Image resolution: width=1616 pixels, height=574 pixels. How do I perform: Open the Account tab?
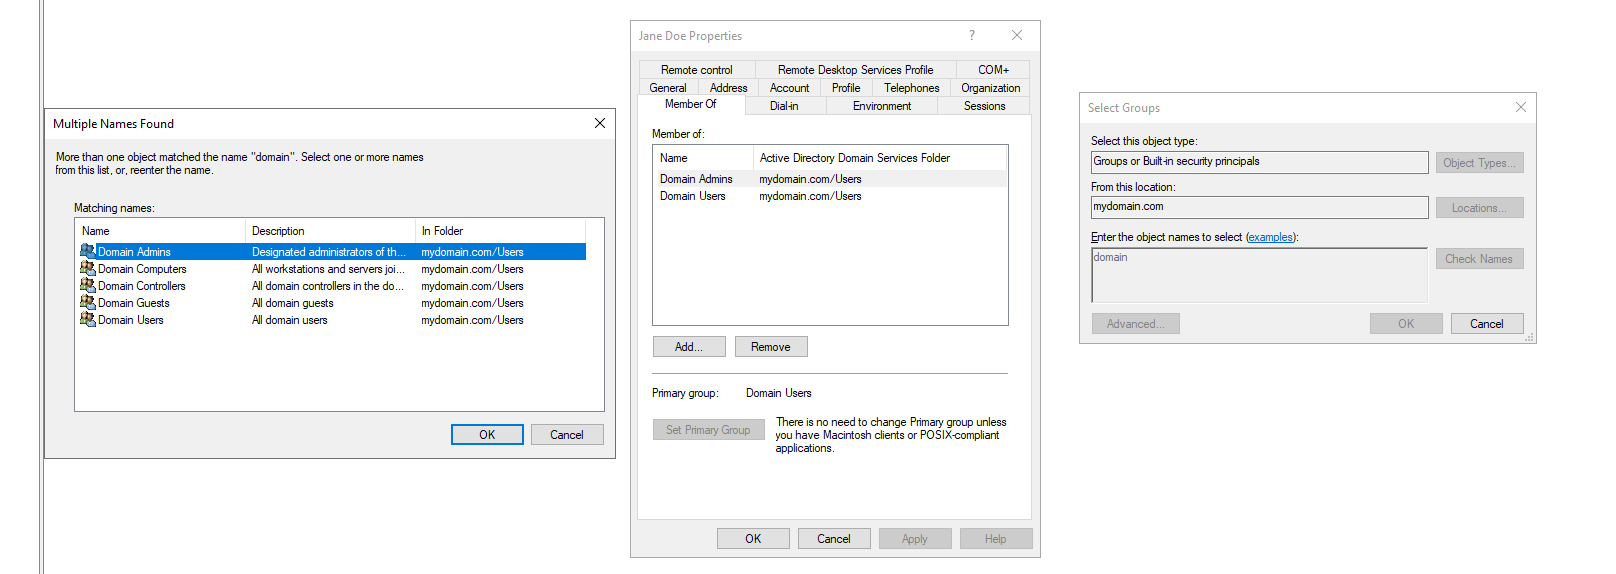click(x=789, y=88)
